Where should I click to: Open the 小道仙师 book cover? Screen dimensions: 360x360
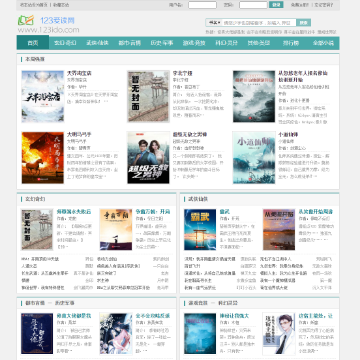click(x=254, y=158)
